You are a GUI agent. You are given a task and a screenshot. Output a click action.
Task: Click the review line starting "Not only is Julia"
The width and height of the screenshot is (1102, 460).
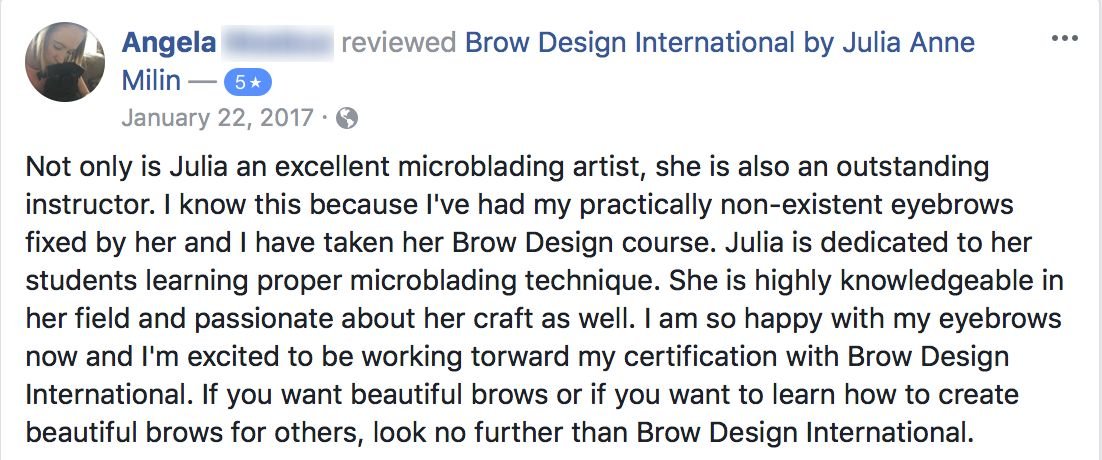click(x=507, y=166)
